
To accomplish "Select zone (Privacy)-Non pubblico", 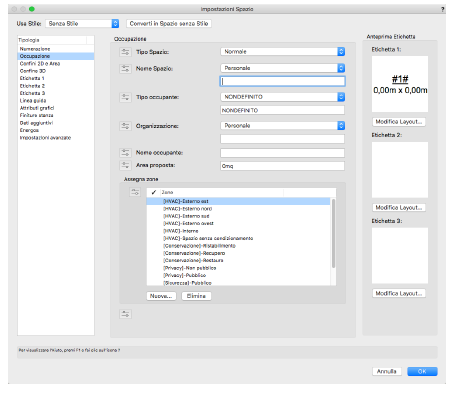I will (239, 268).
